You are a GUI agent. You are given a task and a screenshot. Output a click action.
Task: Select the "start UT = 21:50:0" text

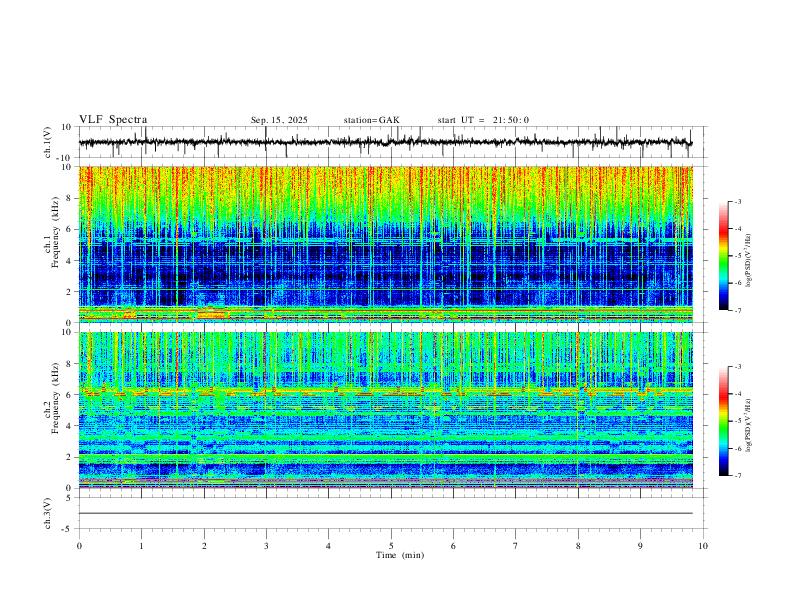coord(483,120)
